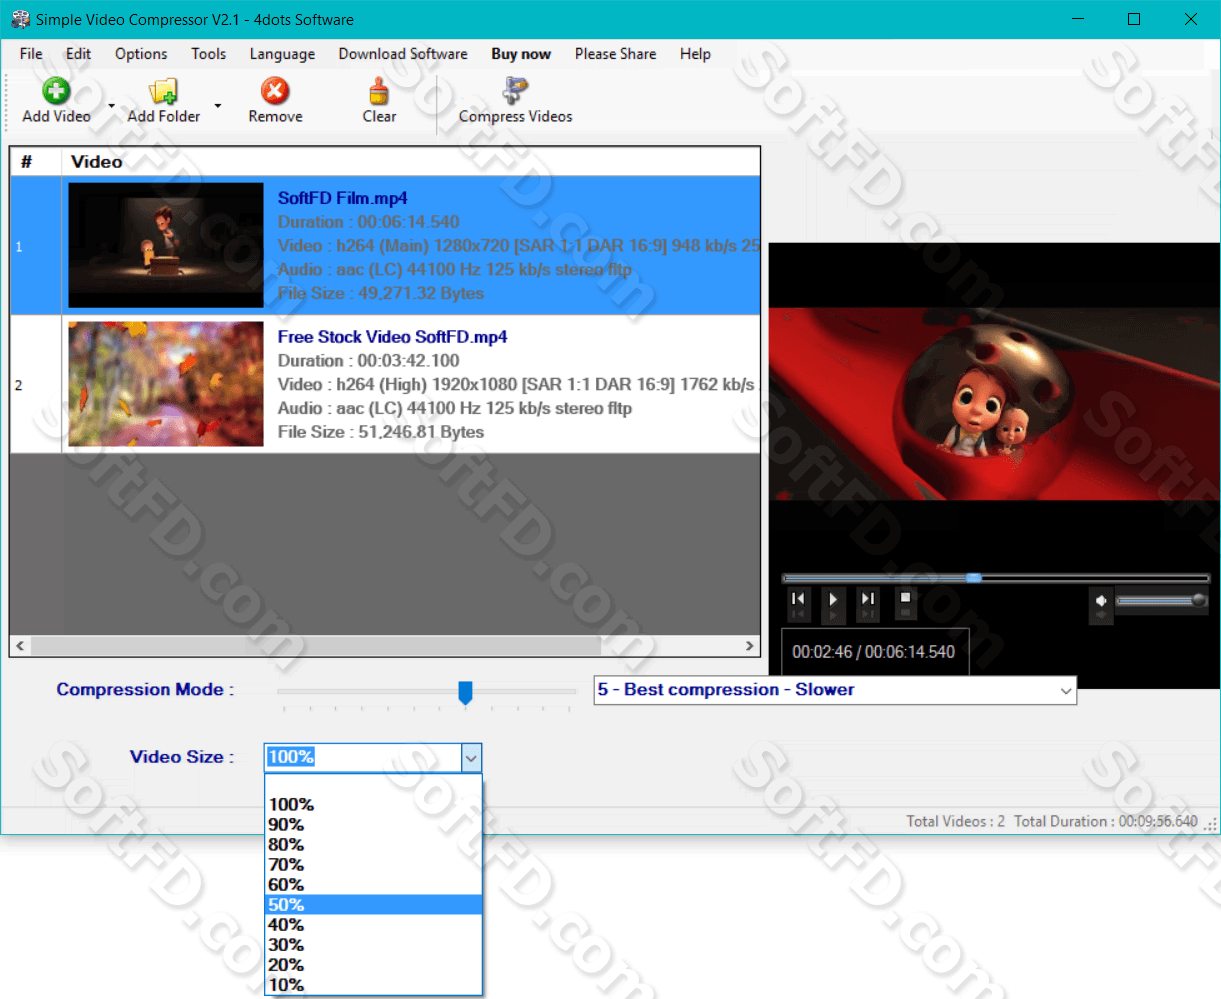Choose 10% video size option

pyautogui.click(x=374, y=984)
